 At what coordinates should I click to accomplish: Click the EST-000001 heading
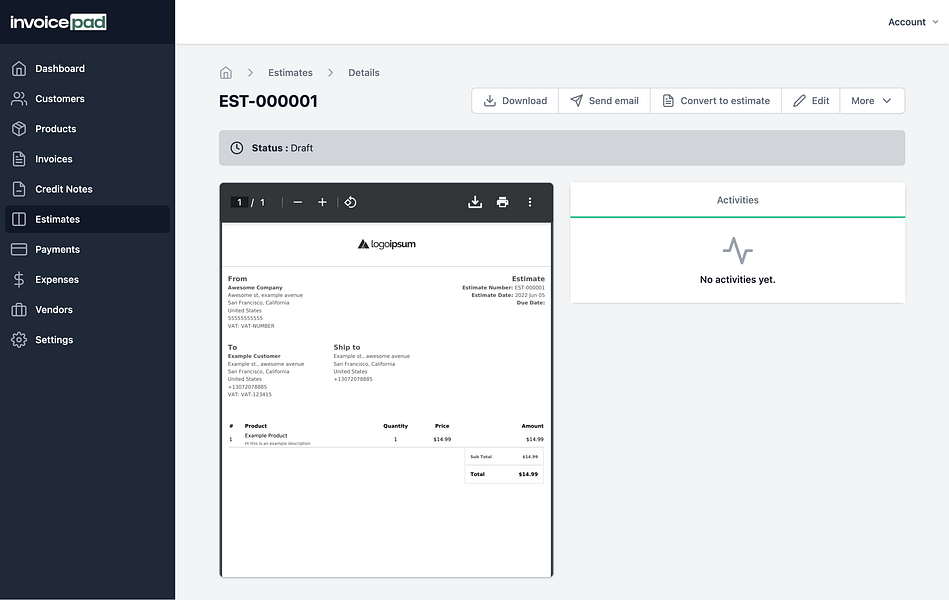pyautogui.click(x=268, y=101)
